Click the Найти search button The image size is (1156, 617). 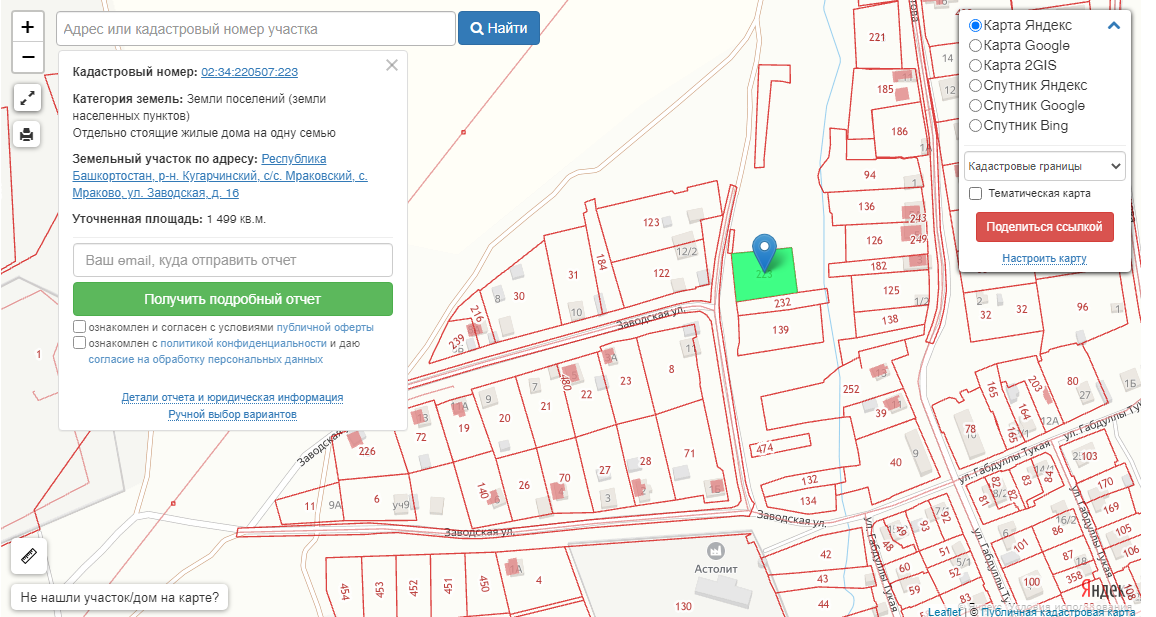pyautogui.click(x=499, y=28)
